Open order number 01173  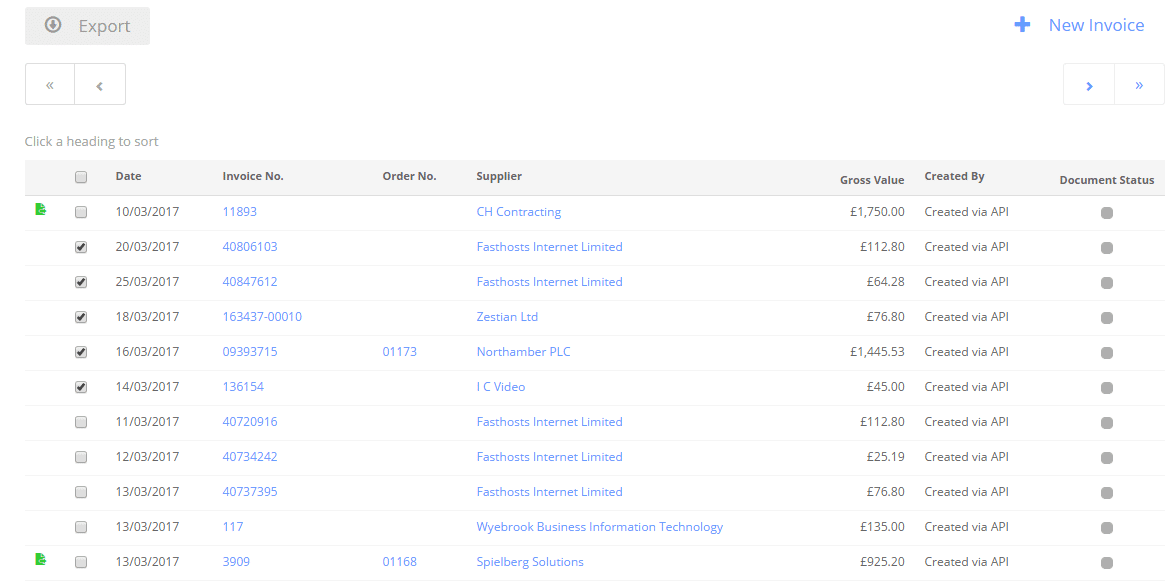399,351
